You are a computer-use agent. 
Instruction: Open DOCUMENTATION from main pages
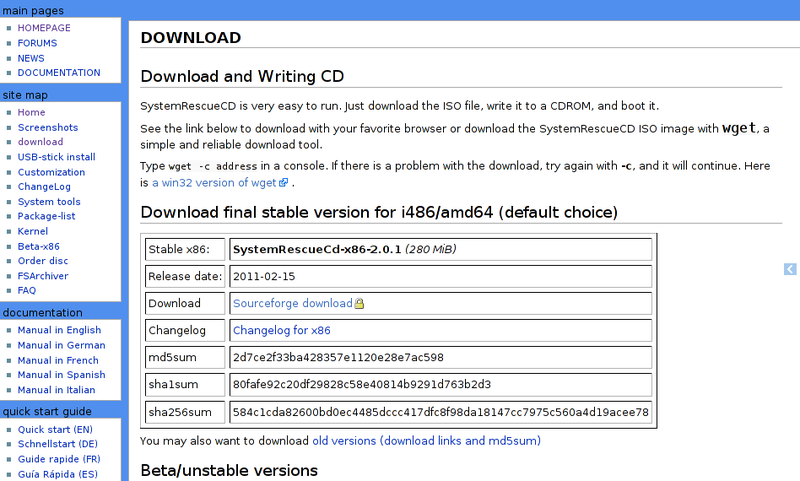[x=59, y=73]
